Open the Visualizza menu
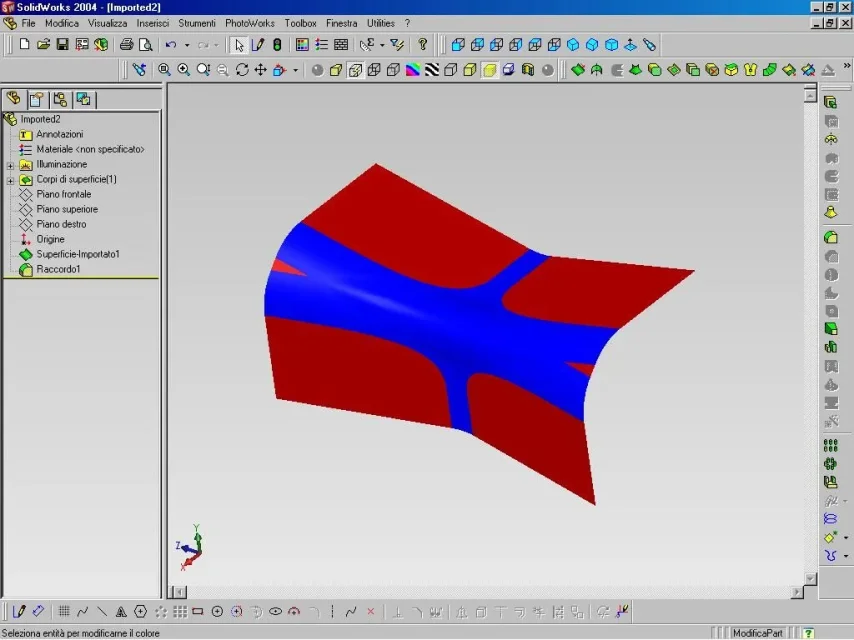The height and width of the screenshot is (640, 854). (x=107, y=23)
